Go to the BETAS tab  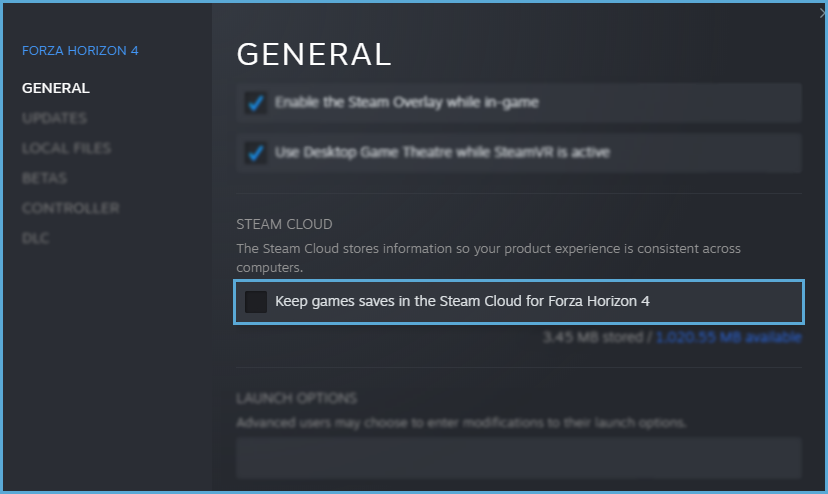(x=44, y=178)
